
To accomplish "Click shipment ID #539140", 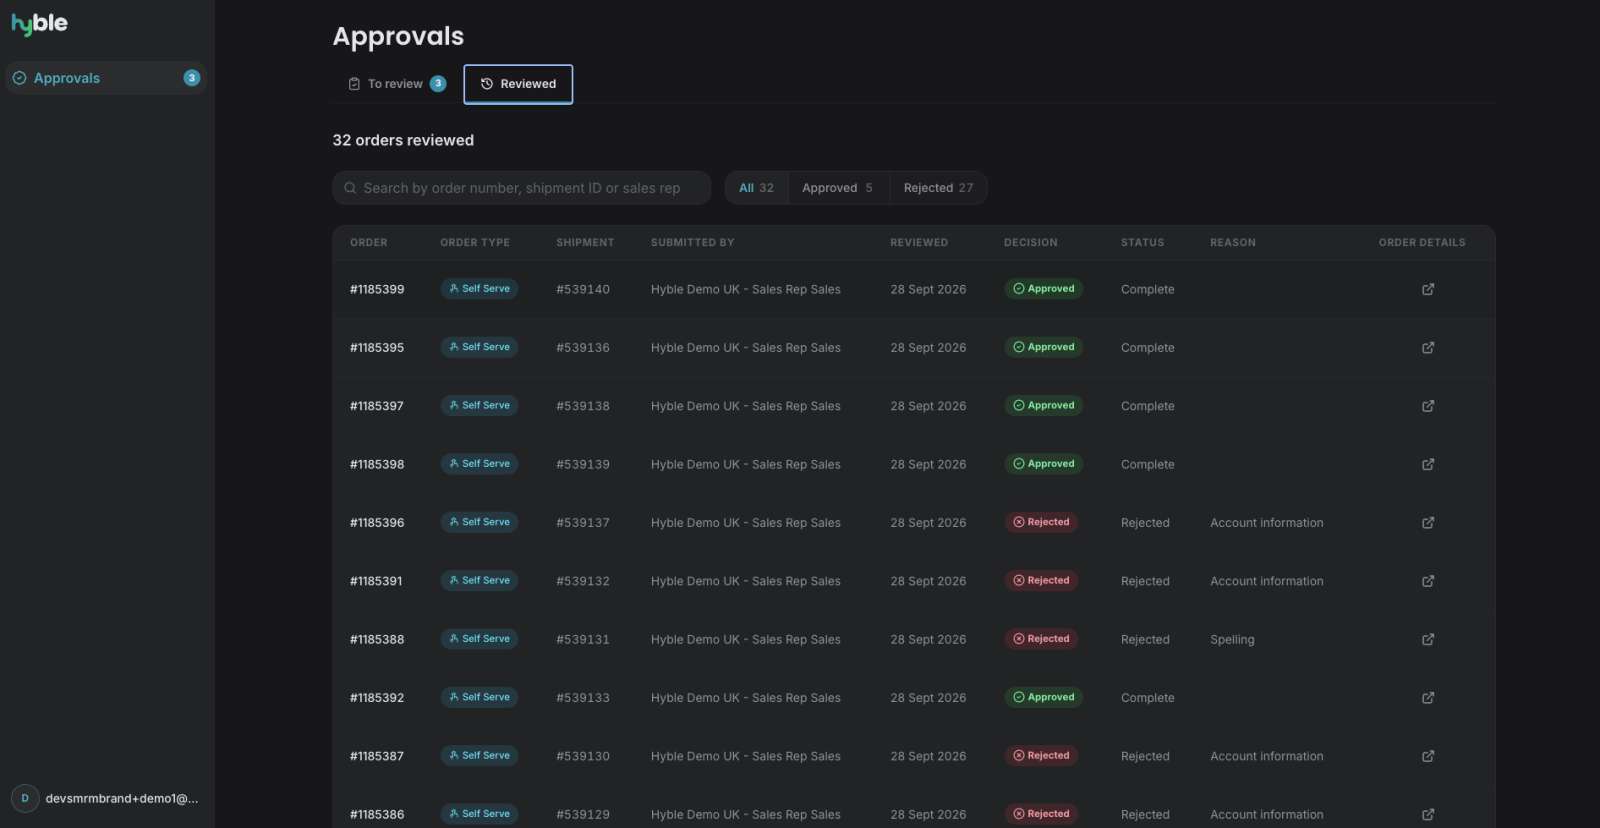I will (583, 289).
